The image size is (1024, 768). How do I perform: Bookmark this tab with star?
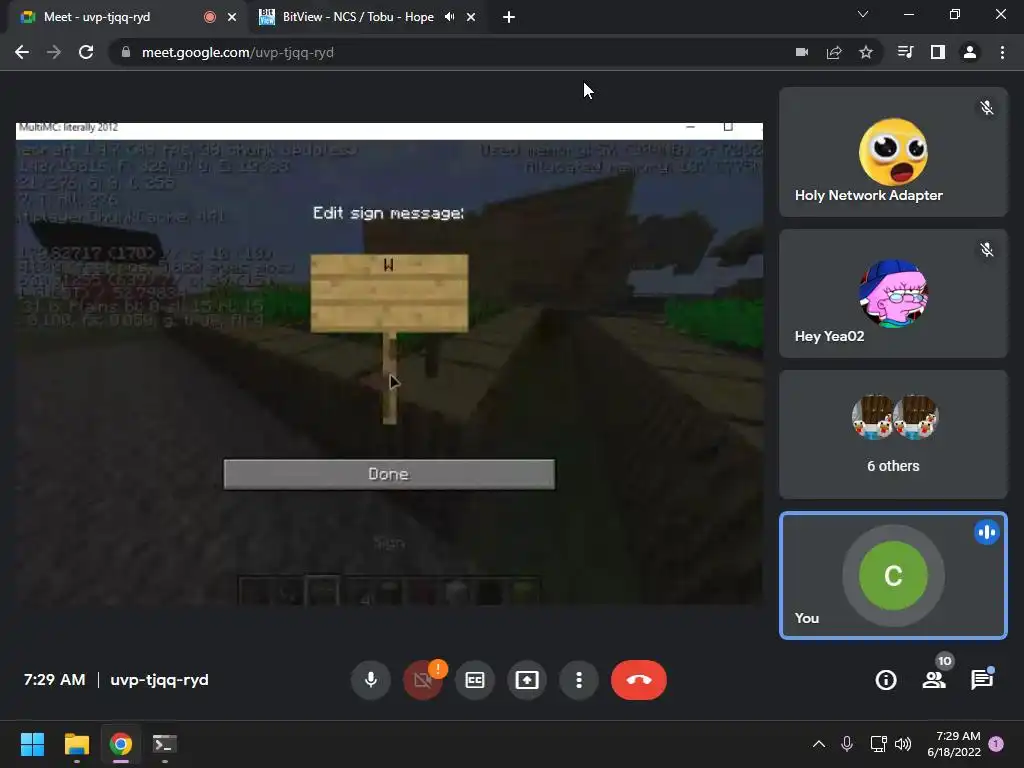pyautogui.click(x=866, y=52)
